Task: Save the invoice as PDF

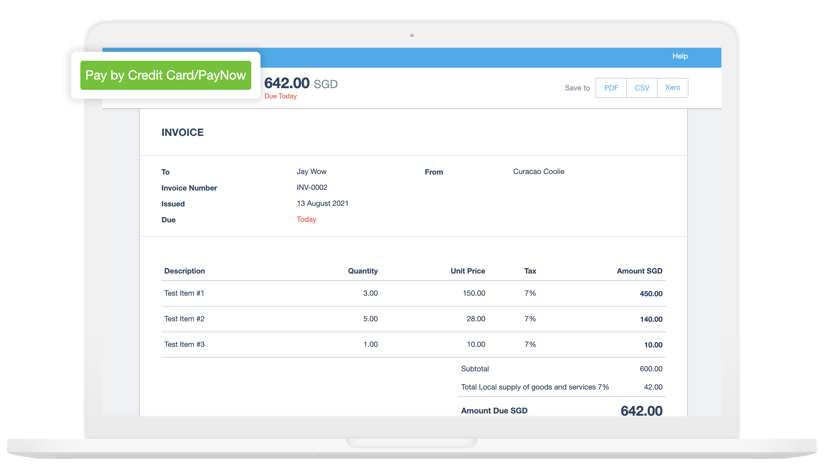Action: pos(610,88)
